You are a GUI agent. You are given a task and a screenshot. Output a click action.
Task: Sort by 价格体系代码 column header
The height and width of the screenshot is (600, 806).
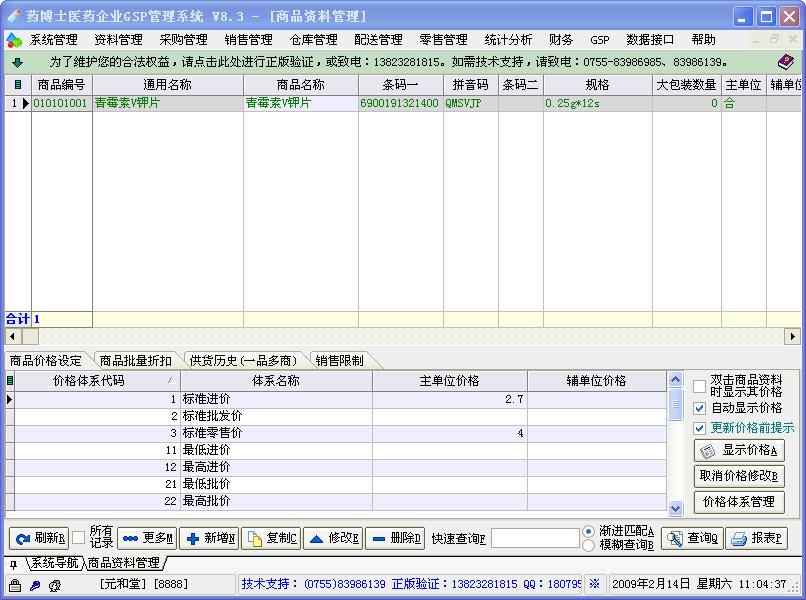pyautogui.click(x=97, y=381)
